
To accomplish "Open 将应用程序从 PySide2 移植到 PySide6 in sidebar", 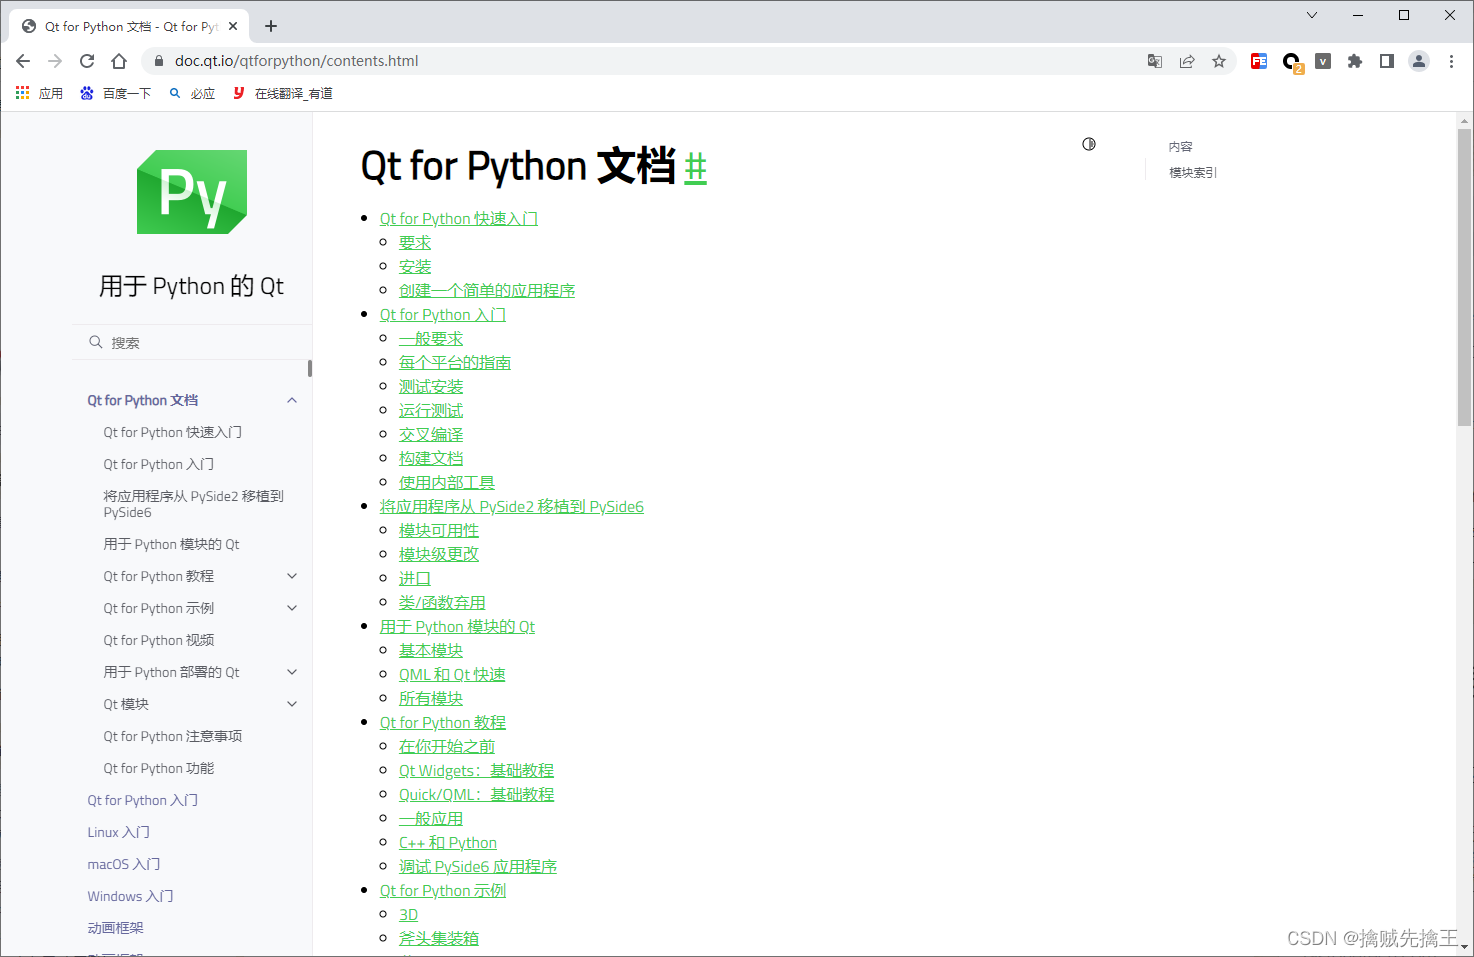I will 193,504.
